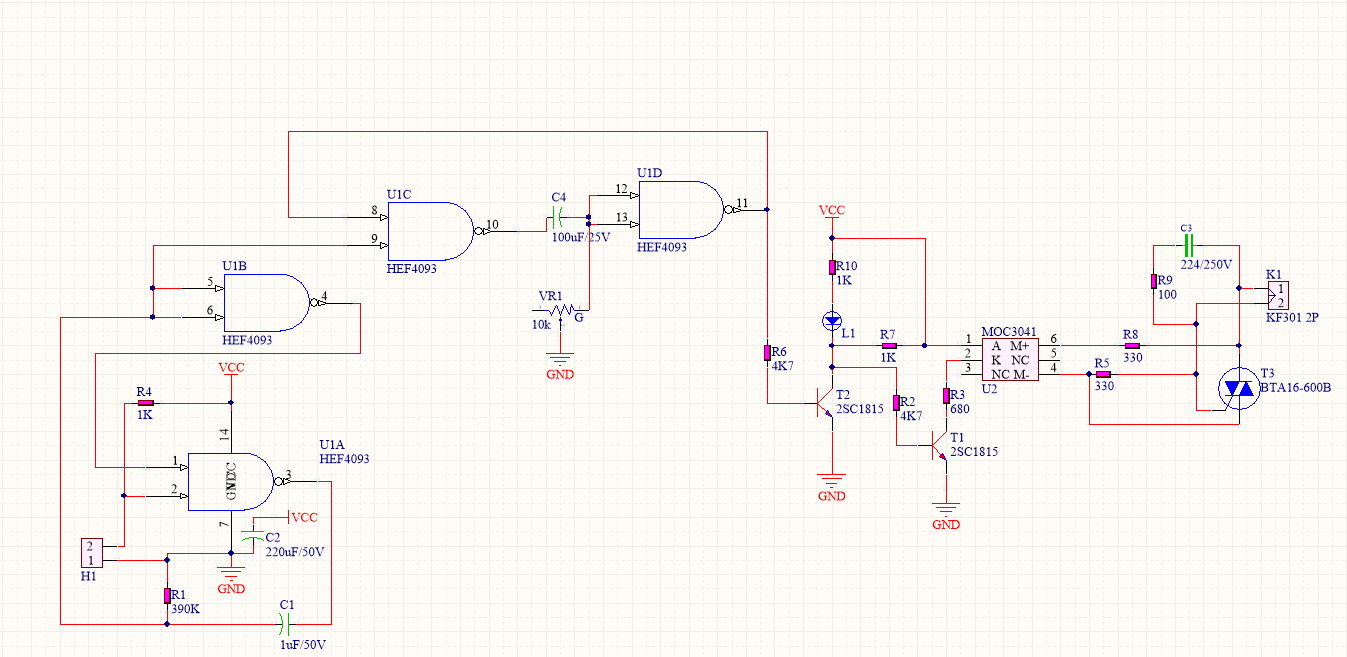The height and width of the screenshot is (657, 1347).
Task: Select the GND symbol below VR1
Action: coord(560,362)
